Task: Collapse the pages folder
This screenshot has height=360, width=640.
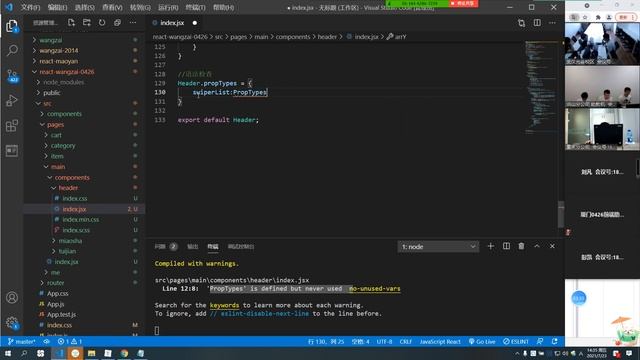Action: pos(55,124)
